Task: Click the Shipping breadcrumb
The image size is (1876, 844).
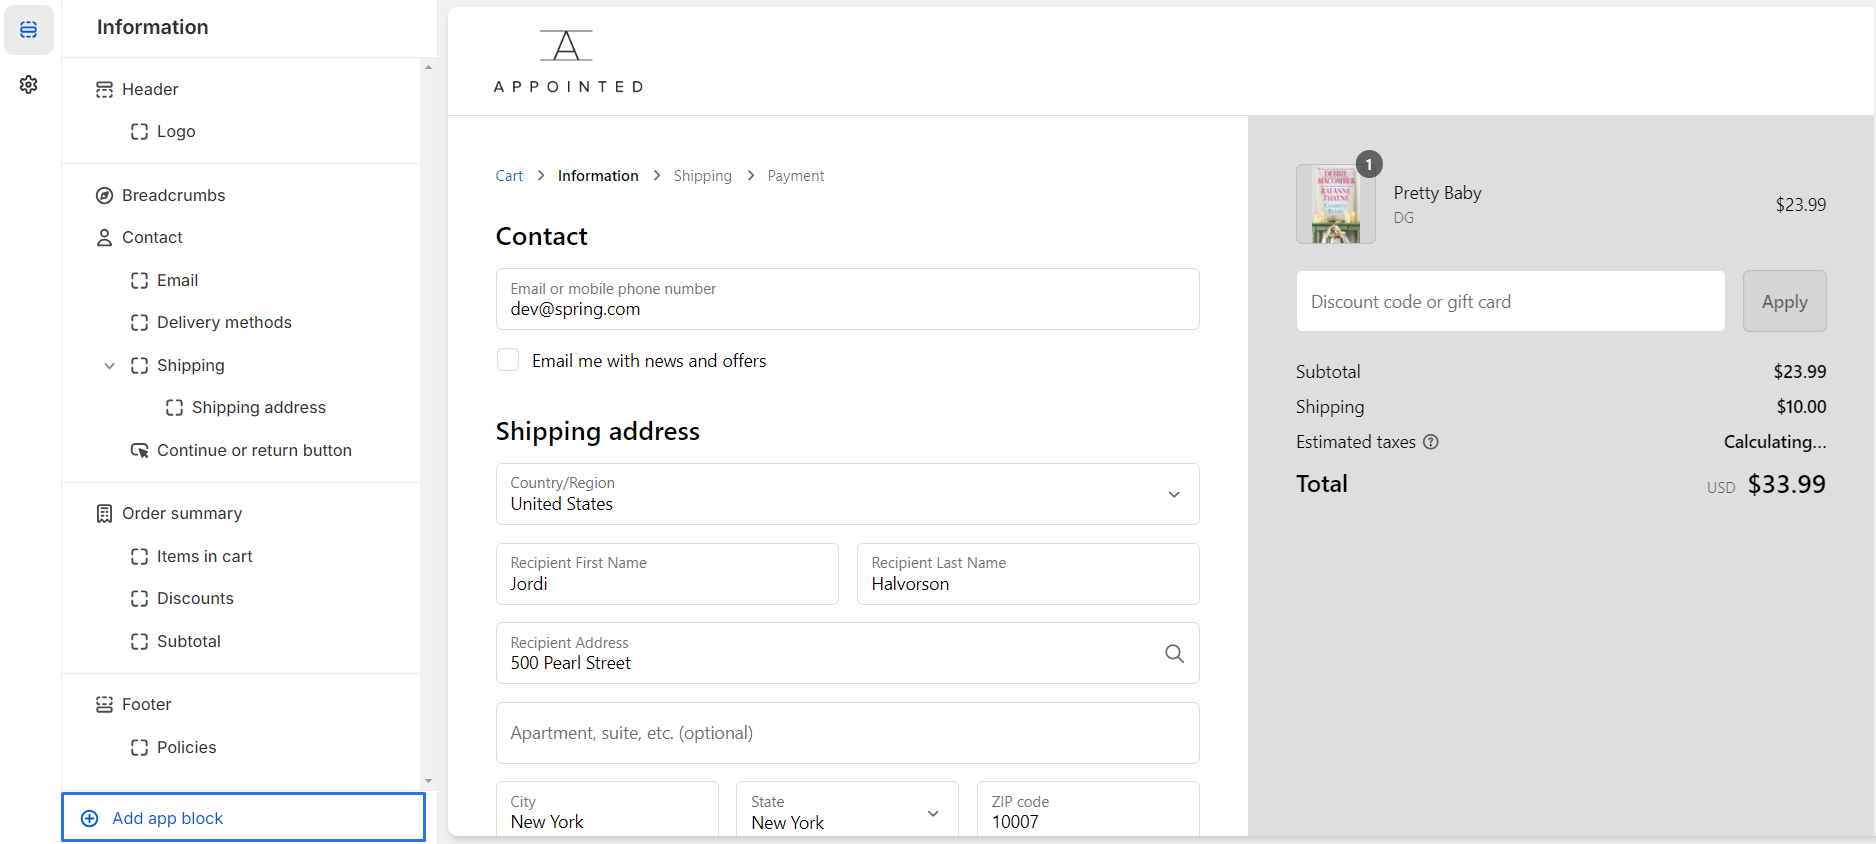Action: (x=702, y=176)
